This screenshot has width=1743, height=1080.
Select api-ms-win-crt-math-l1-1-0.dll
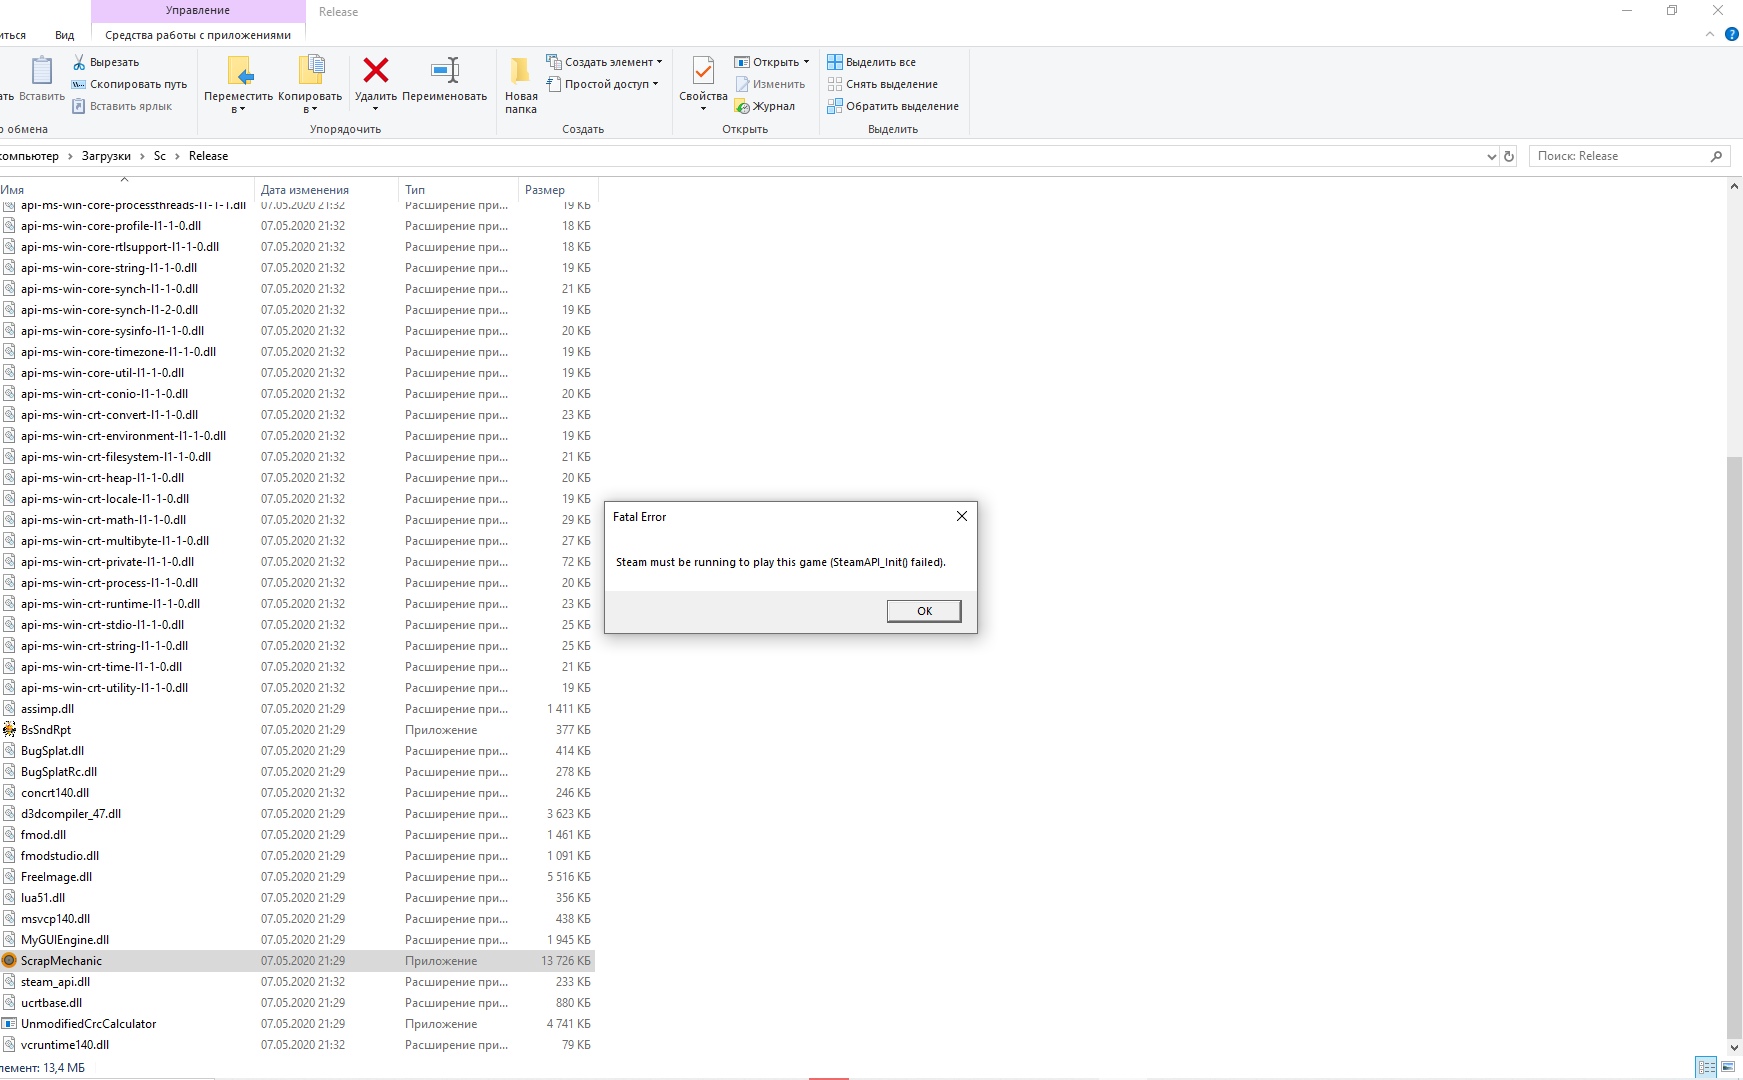297,520
